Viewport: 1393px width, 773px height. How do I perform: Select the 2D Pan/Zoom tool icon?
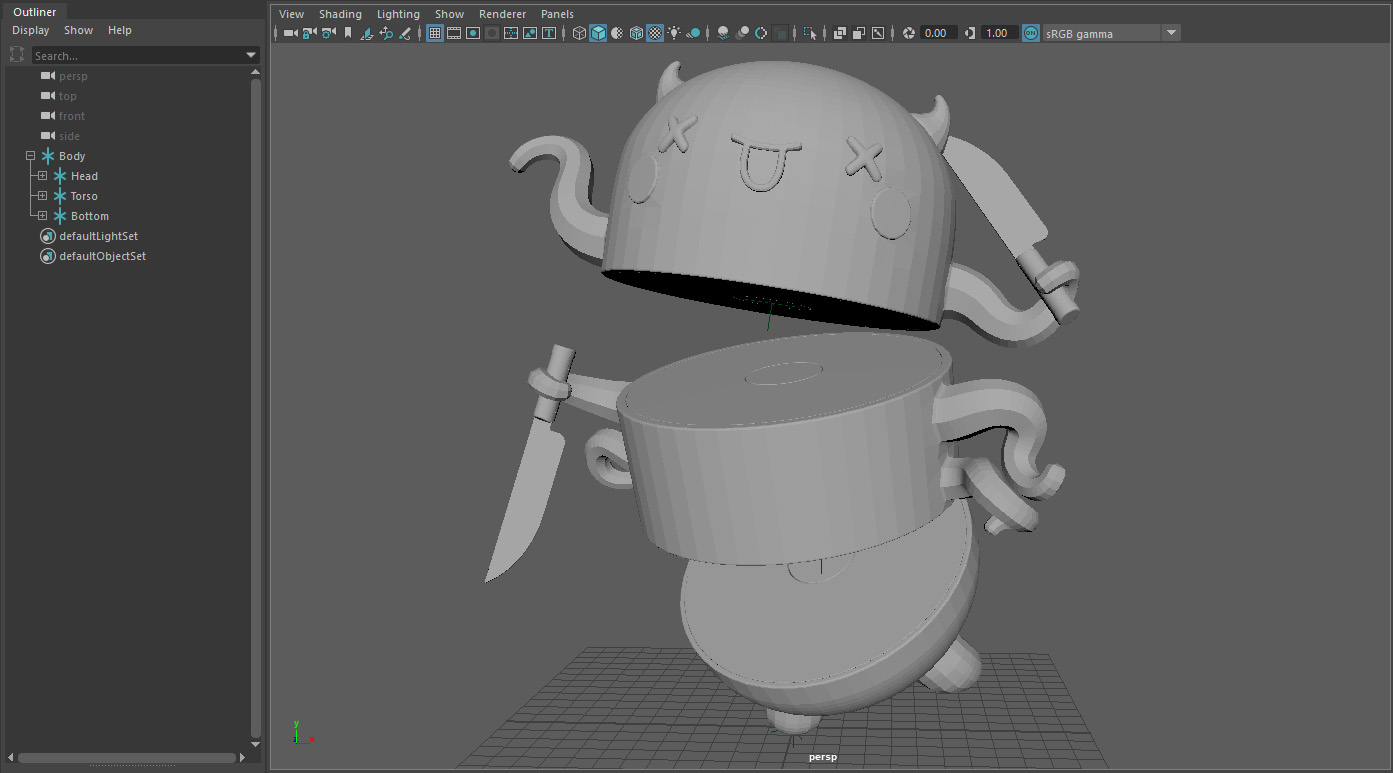click(386, 33)
